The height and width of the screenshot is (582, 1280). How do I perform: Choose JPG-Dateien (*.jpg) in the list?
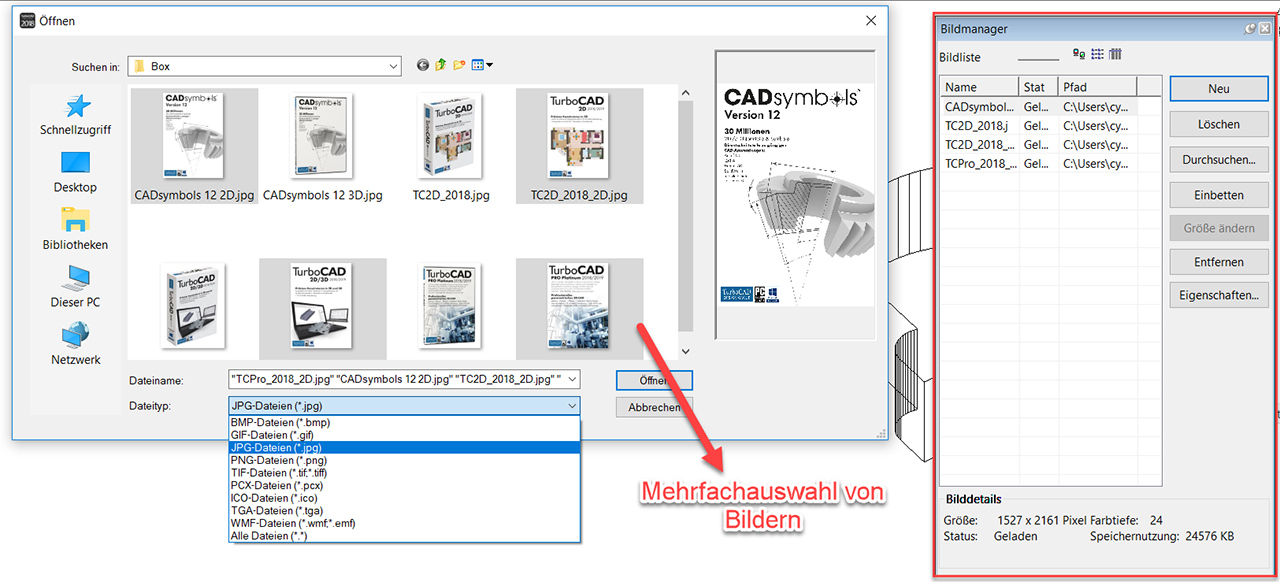404,448
